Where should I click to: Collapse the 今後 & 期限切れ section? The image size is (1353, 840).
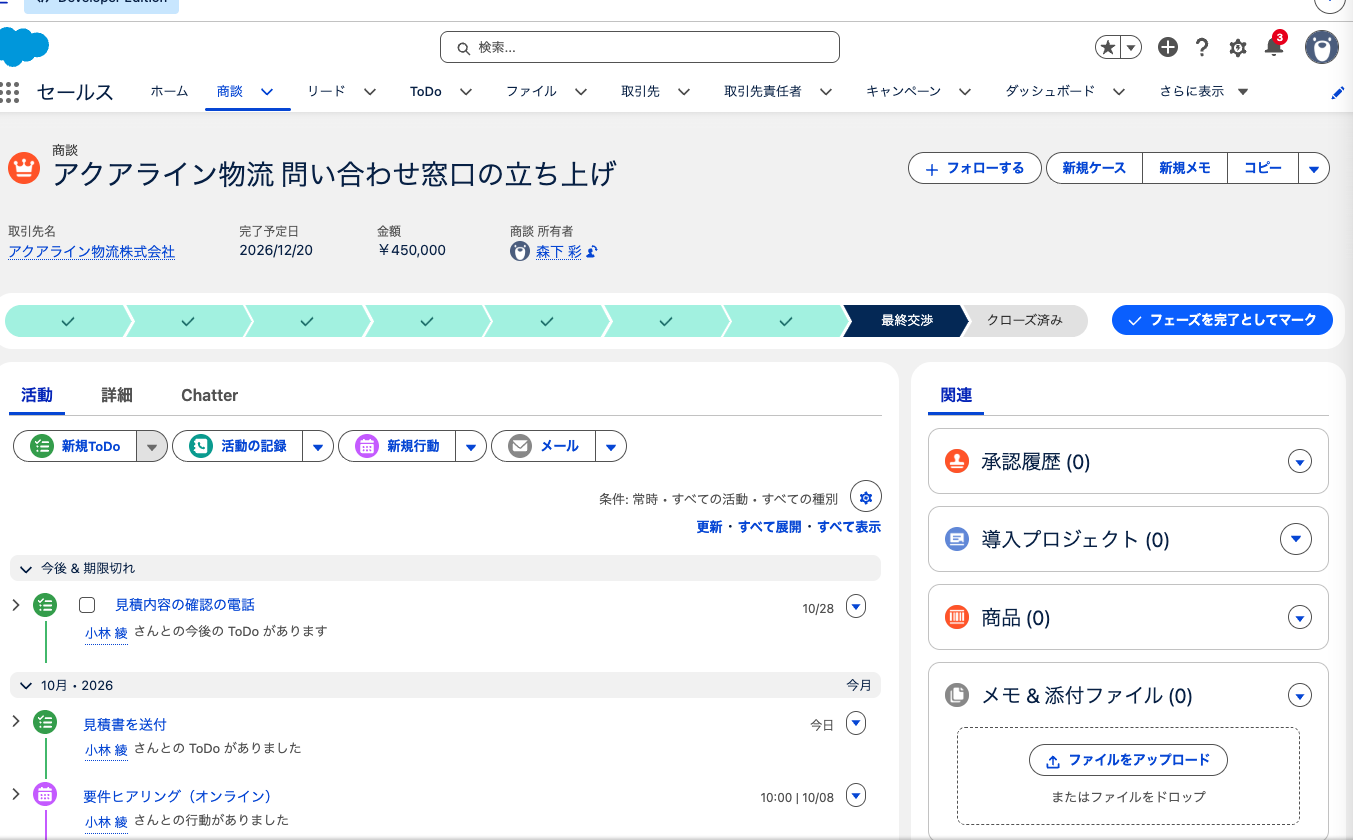[x=27, y=568]
